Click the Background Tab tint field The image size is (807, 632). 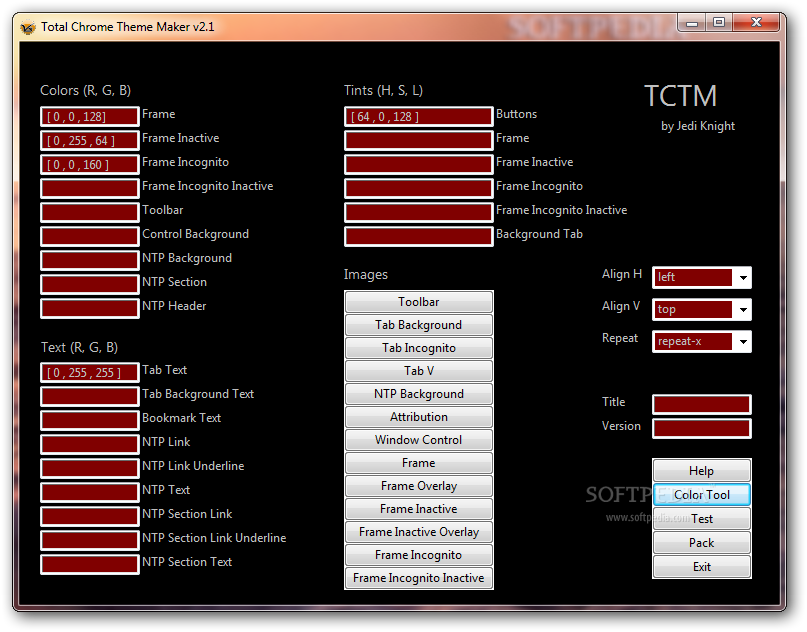(418, 236)
